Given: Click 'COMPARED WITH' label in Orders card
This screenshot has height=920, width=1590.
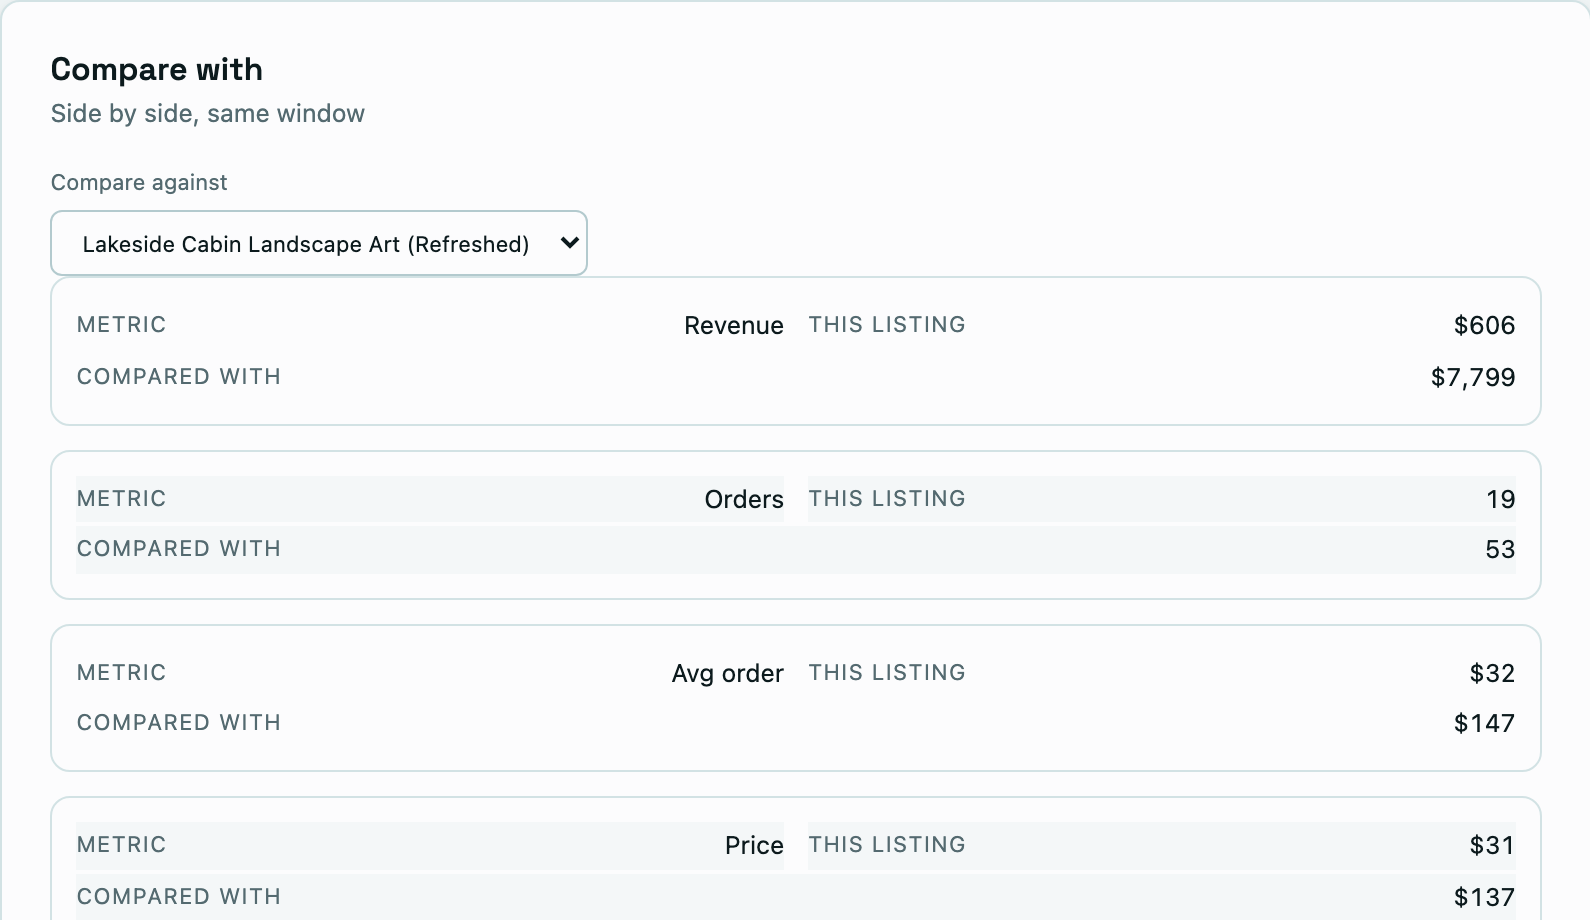Looking at the screenshot, I should tap(179, 549).
